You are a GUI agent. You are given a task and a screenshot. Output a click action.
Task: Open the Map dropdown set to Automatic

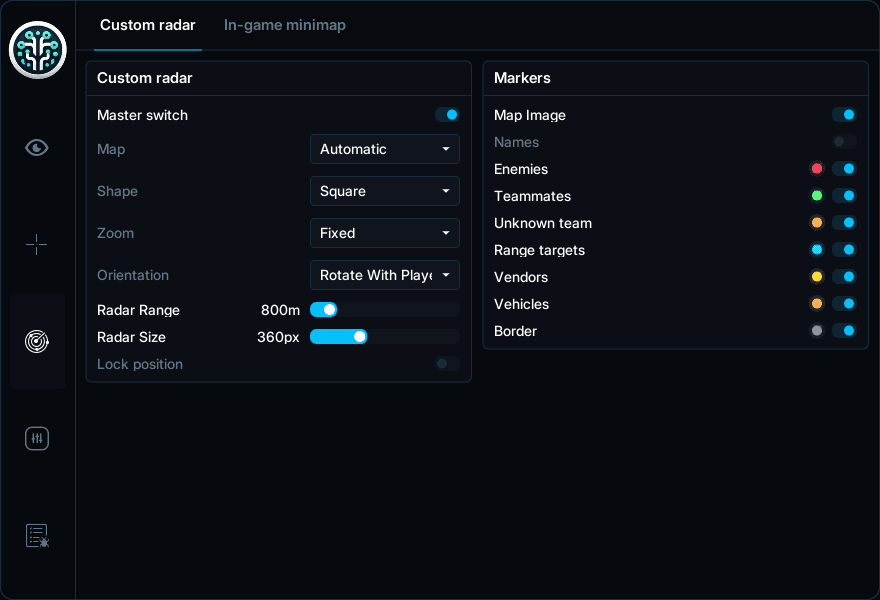[385, 149]
